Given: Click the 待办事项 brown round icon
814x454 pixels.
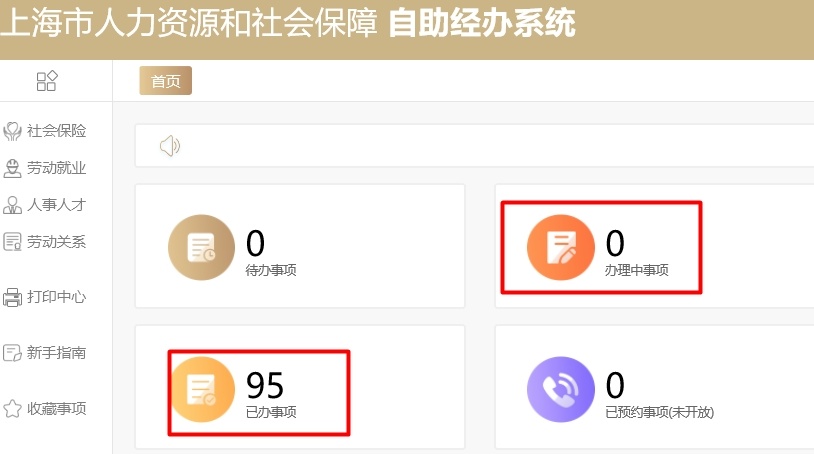Looking at the screenshot, I should click(x=201, y=247).
